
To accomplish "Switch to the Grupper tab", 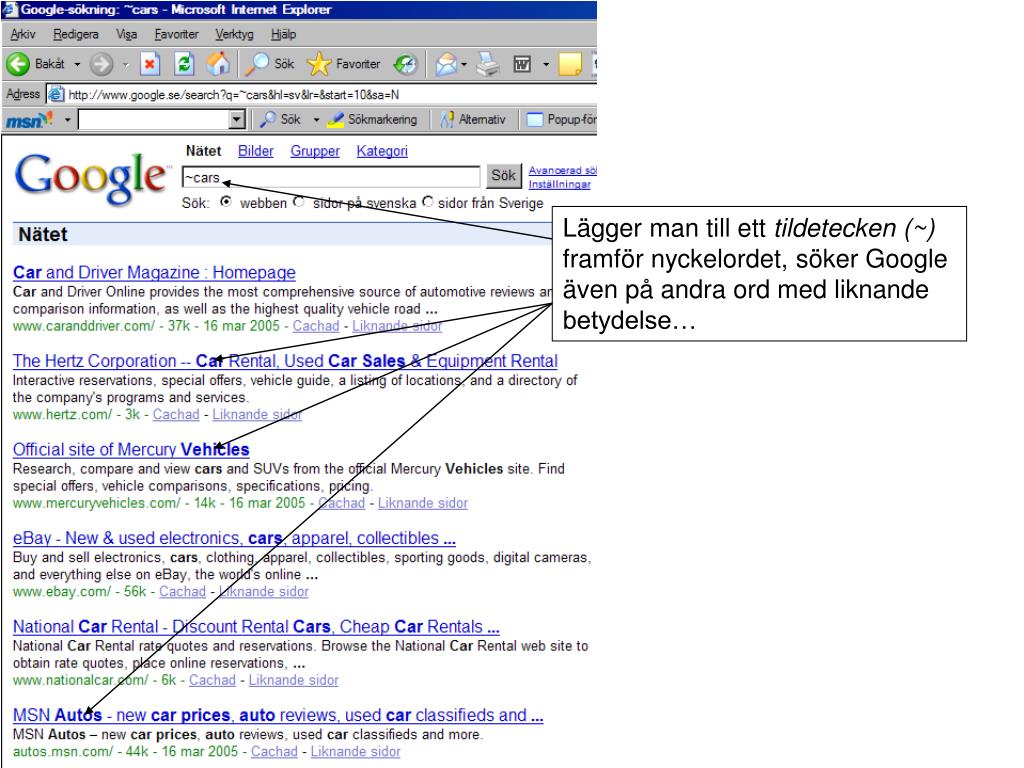I will click(x=315, y=151).
